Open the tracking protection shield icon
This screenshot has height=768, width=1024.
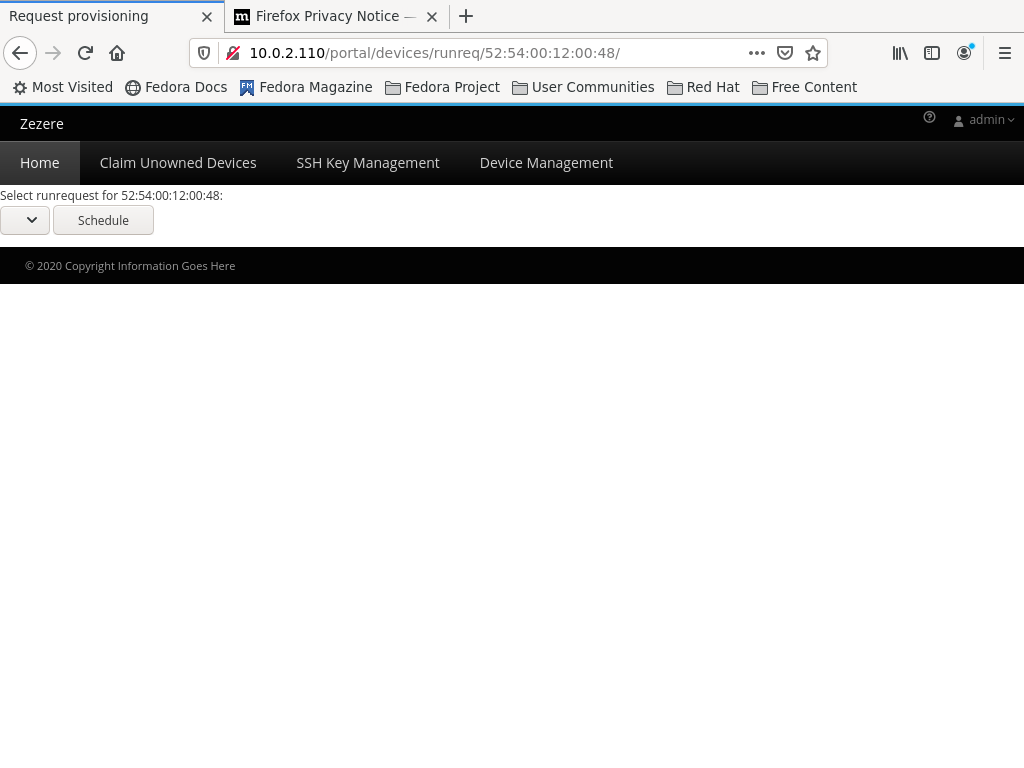pos(204,53)
